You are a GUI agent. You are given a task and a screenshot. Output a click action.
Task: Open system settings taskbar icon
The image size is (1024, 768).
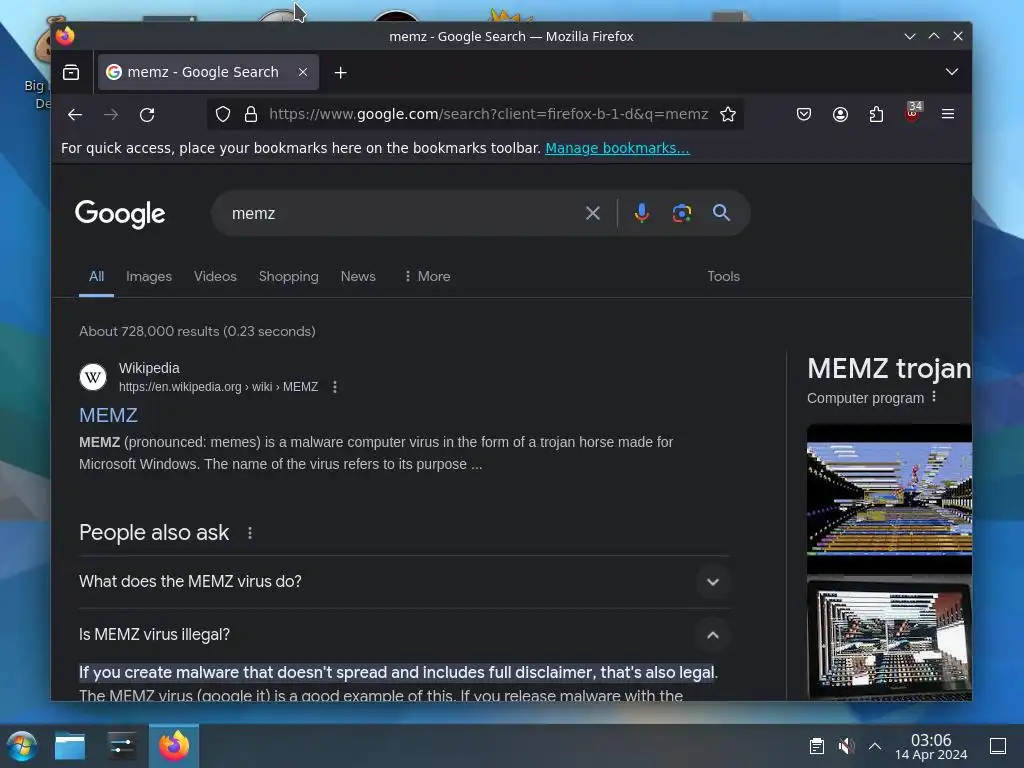tap(122, 746)
